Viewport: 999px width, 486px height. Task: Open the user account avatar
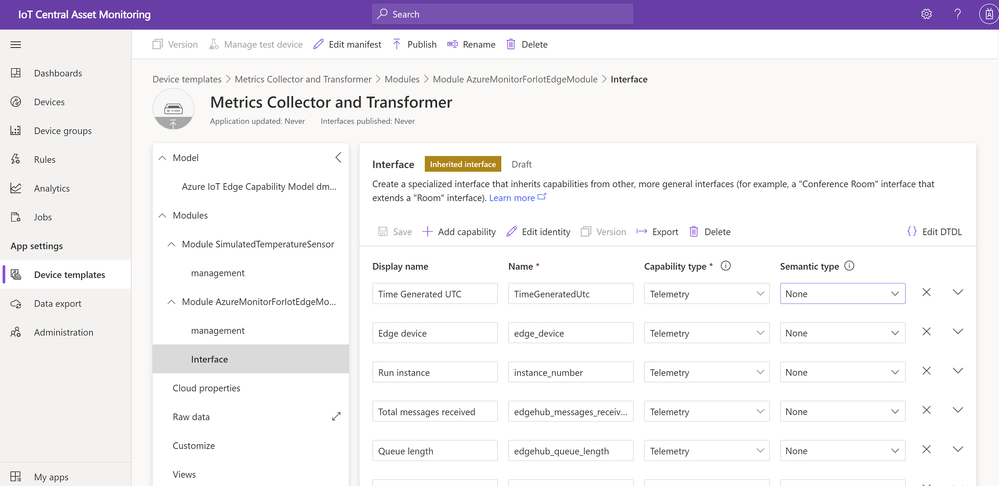click(988, 14)
